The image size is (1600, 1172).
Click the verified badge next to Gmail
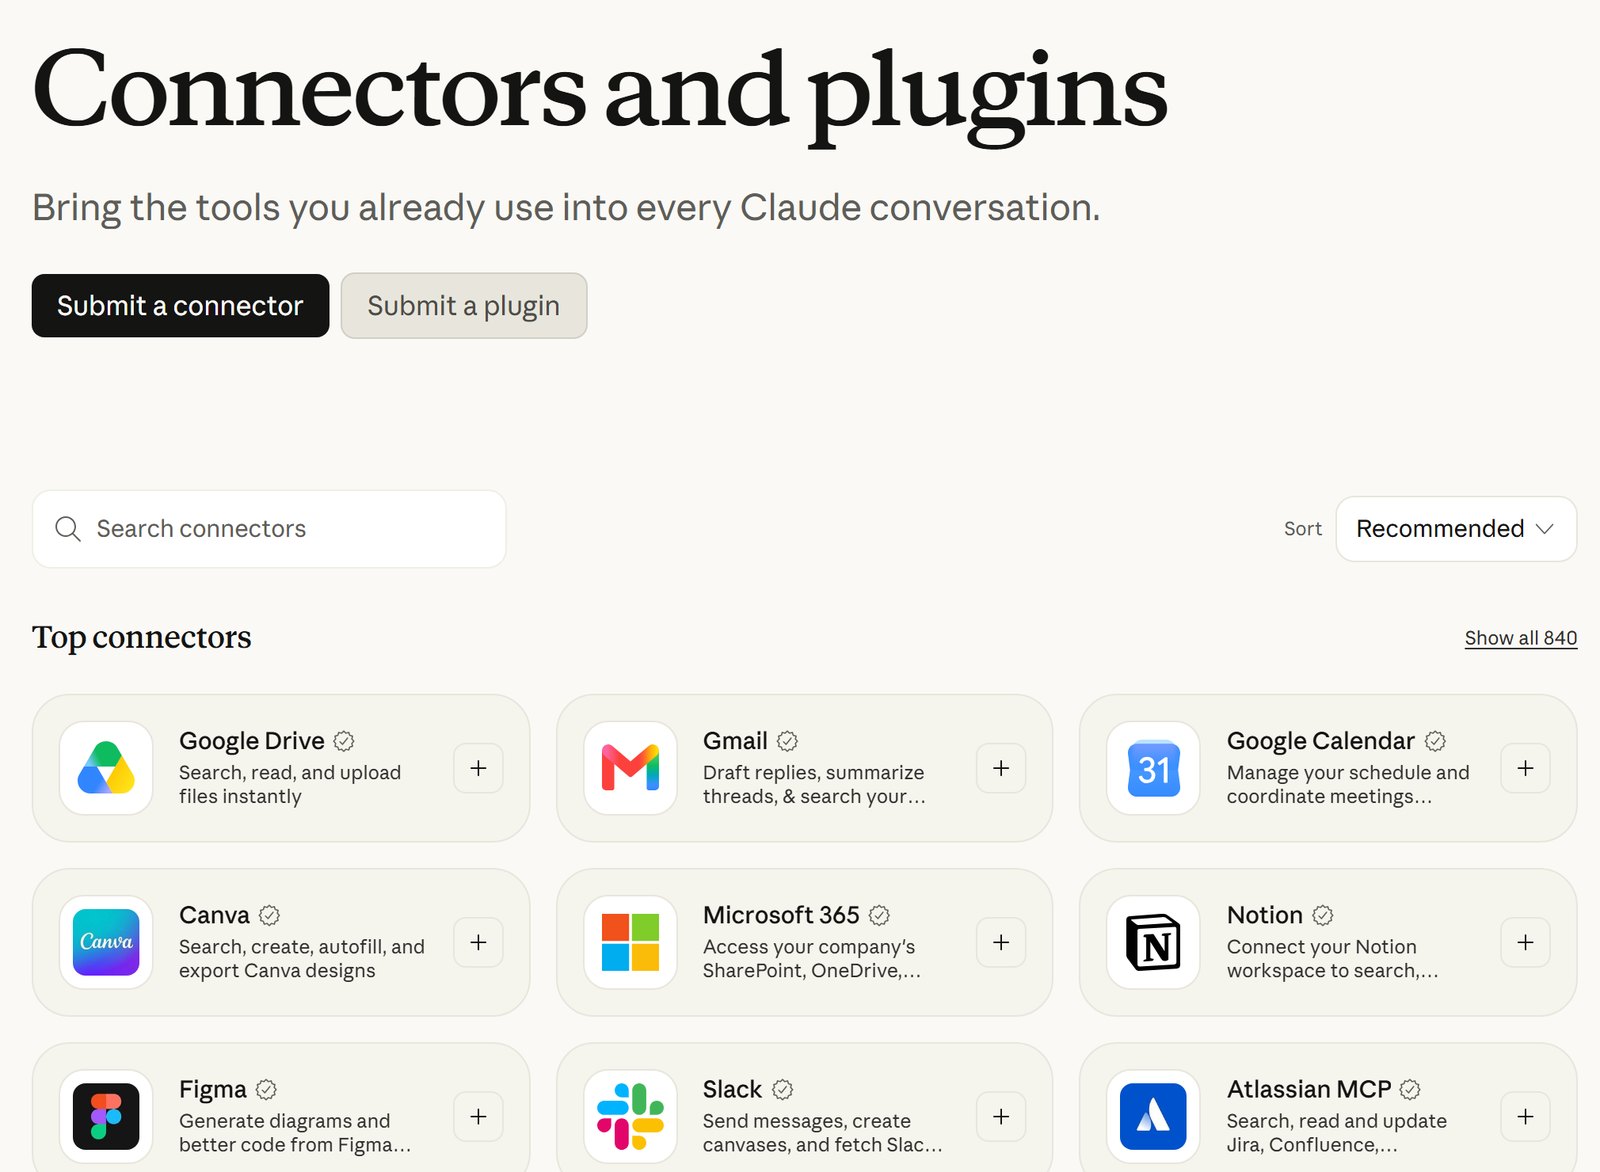(787, 741)
